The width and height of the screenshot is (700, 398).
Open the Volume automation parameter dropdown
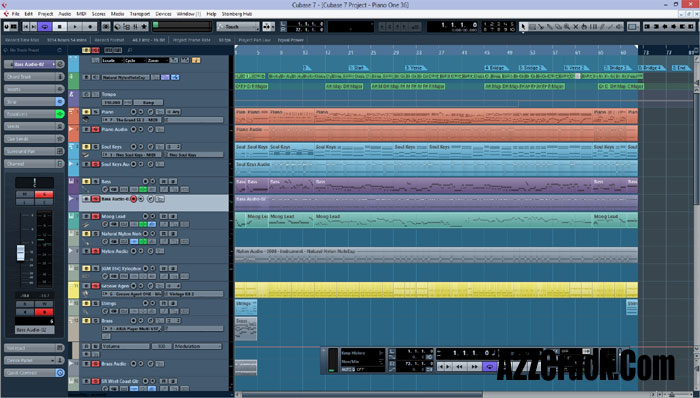(x=125, y=346)
